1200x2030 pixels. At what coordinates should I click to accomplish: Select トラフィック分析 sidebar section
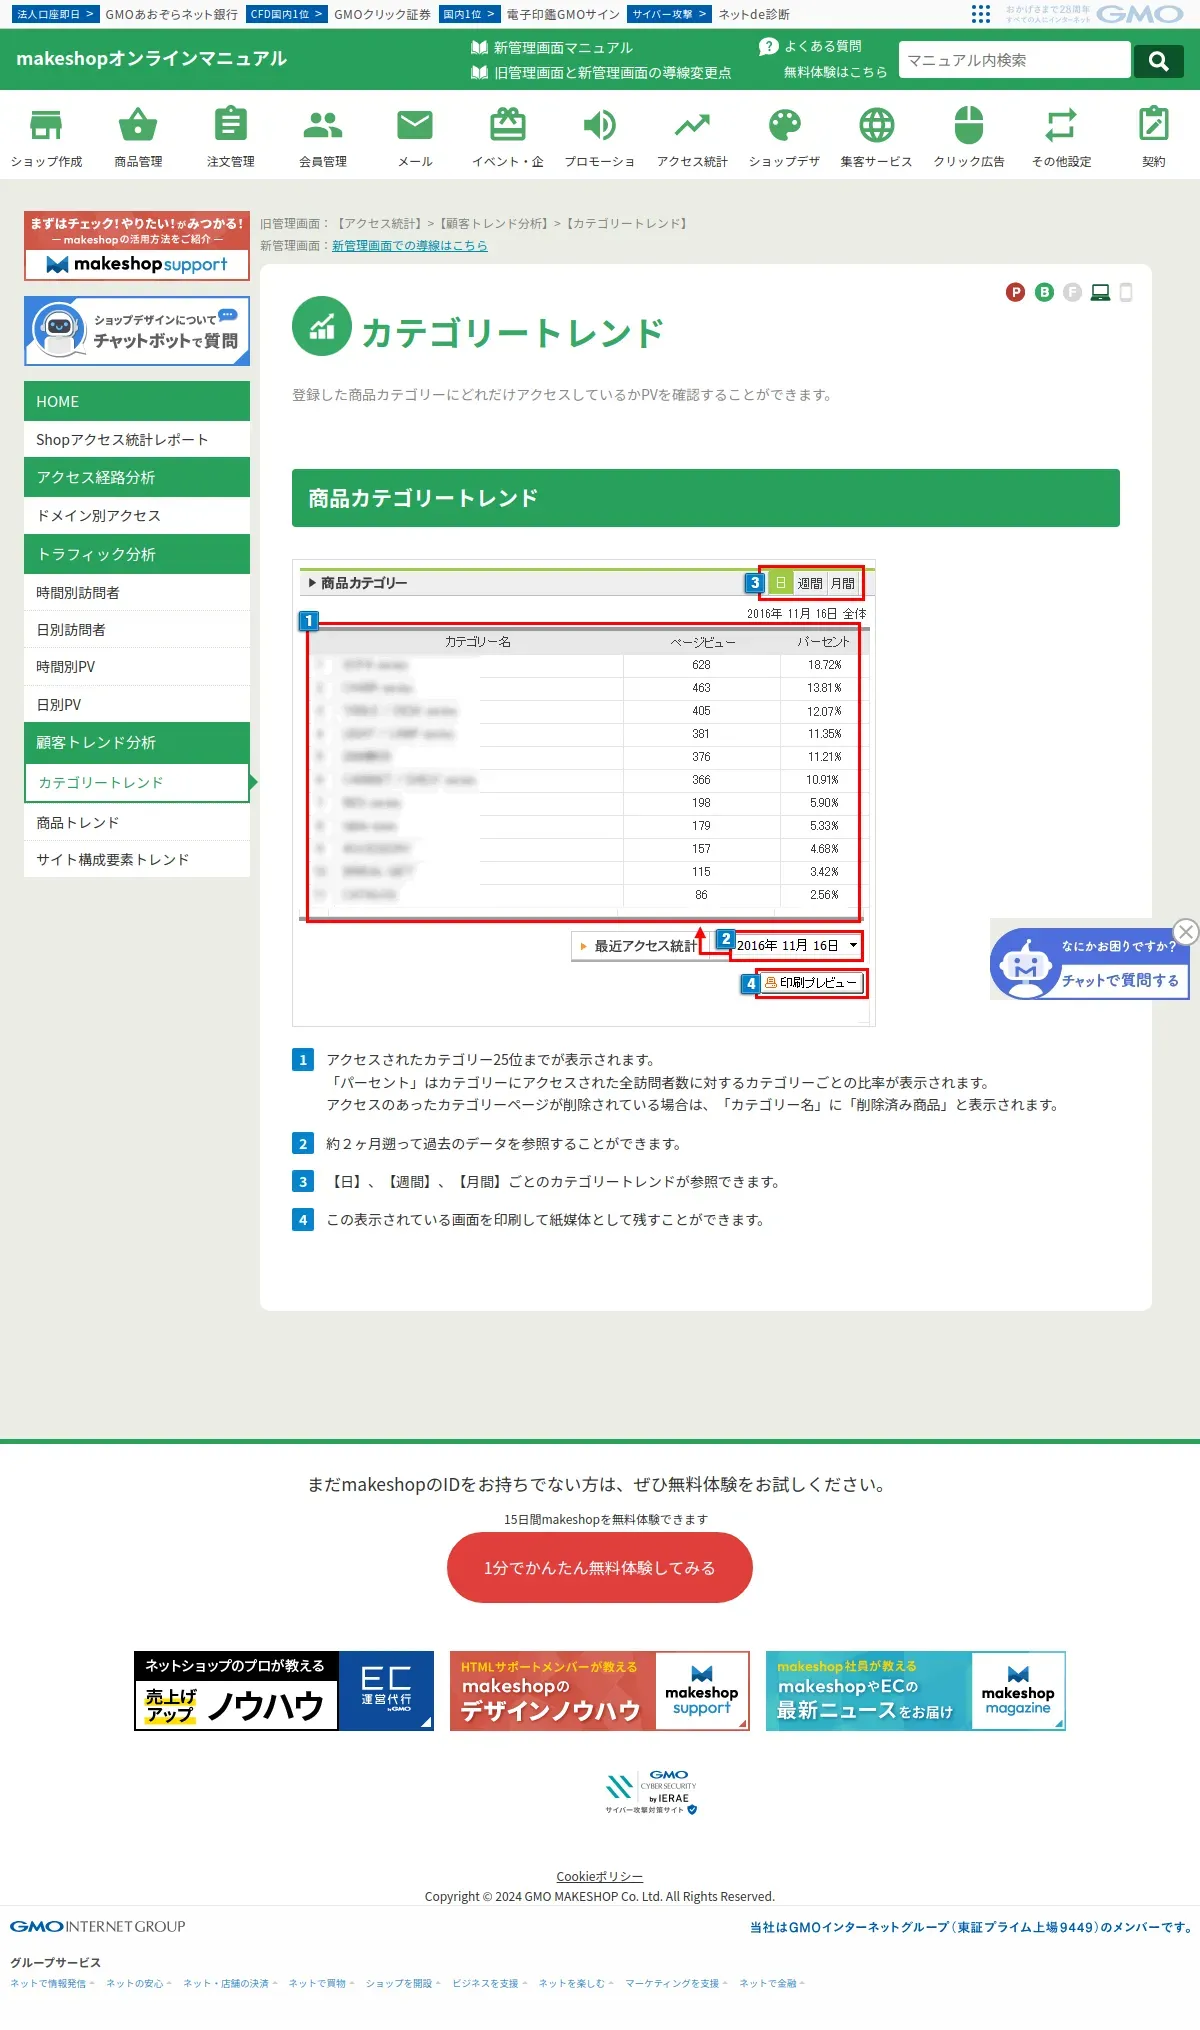point(137,554)
